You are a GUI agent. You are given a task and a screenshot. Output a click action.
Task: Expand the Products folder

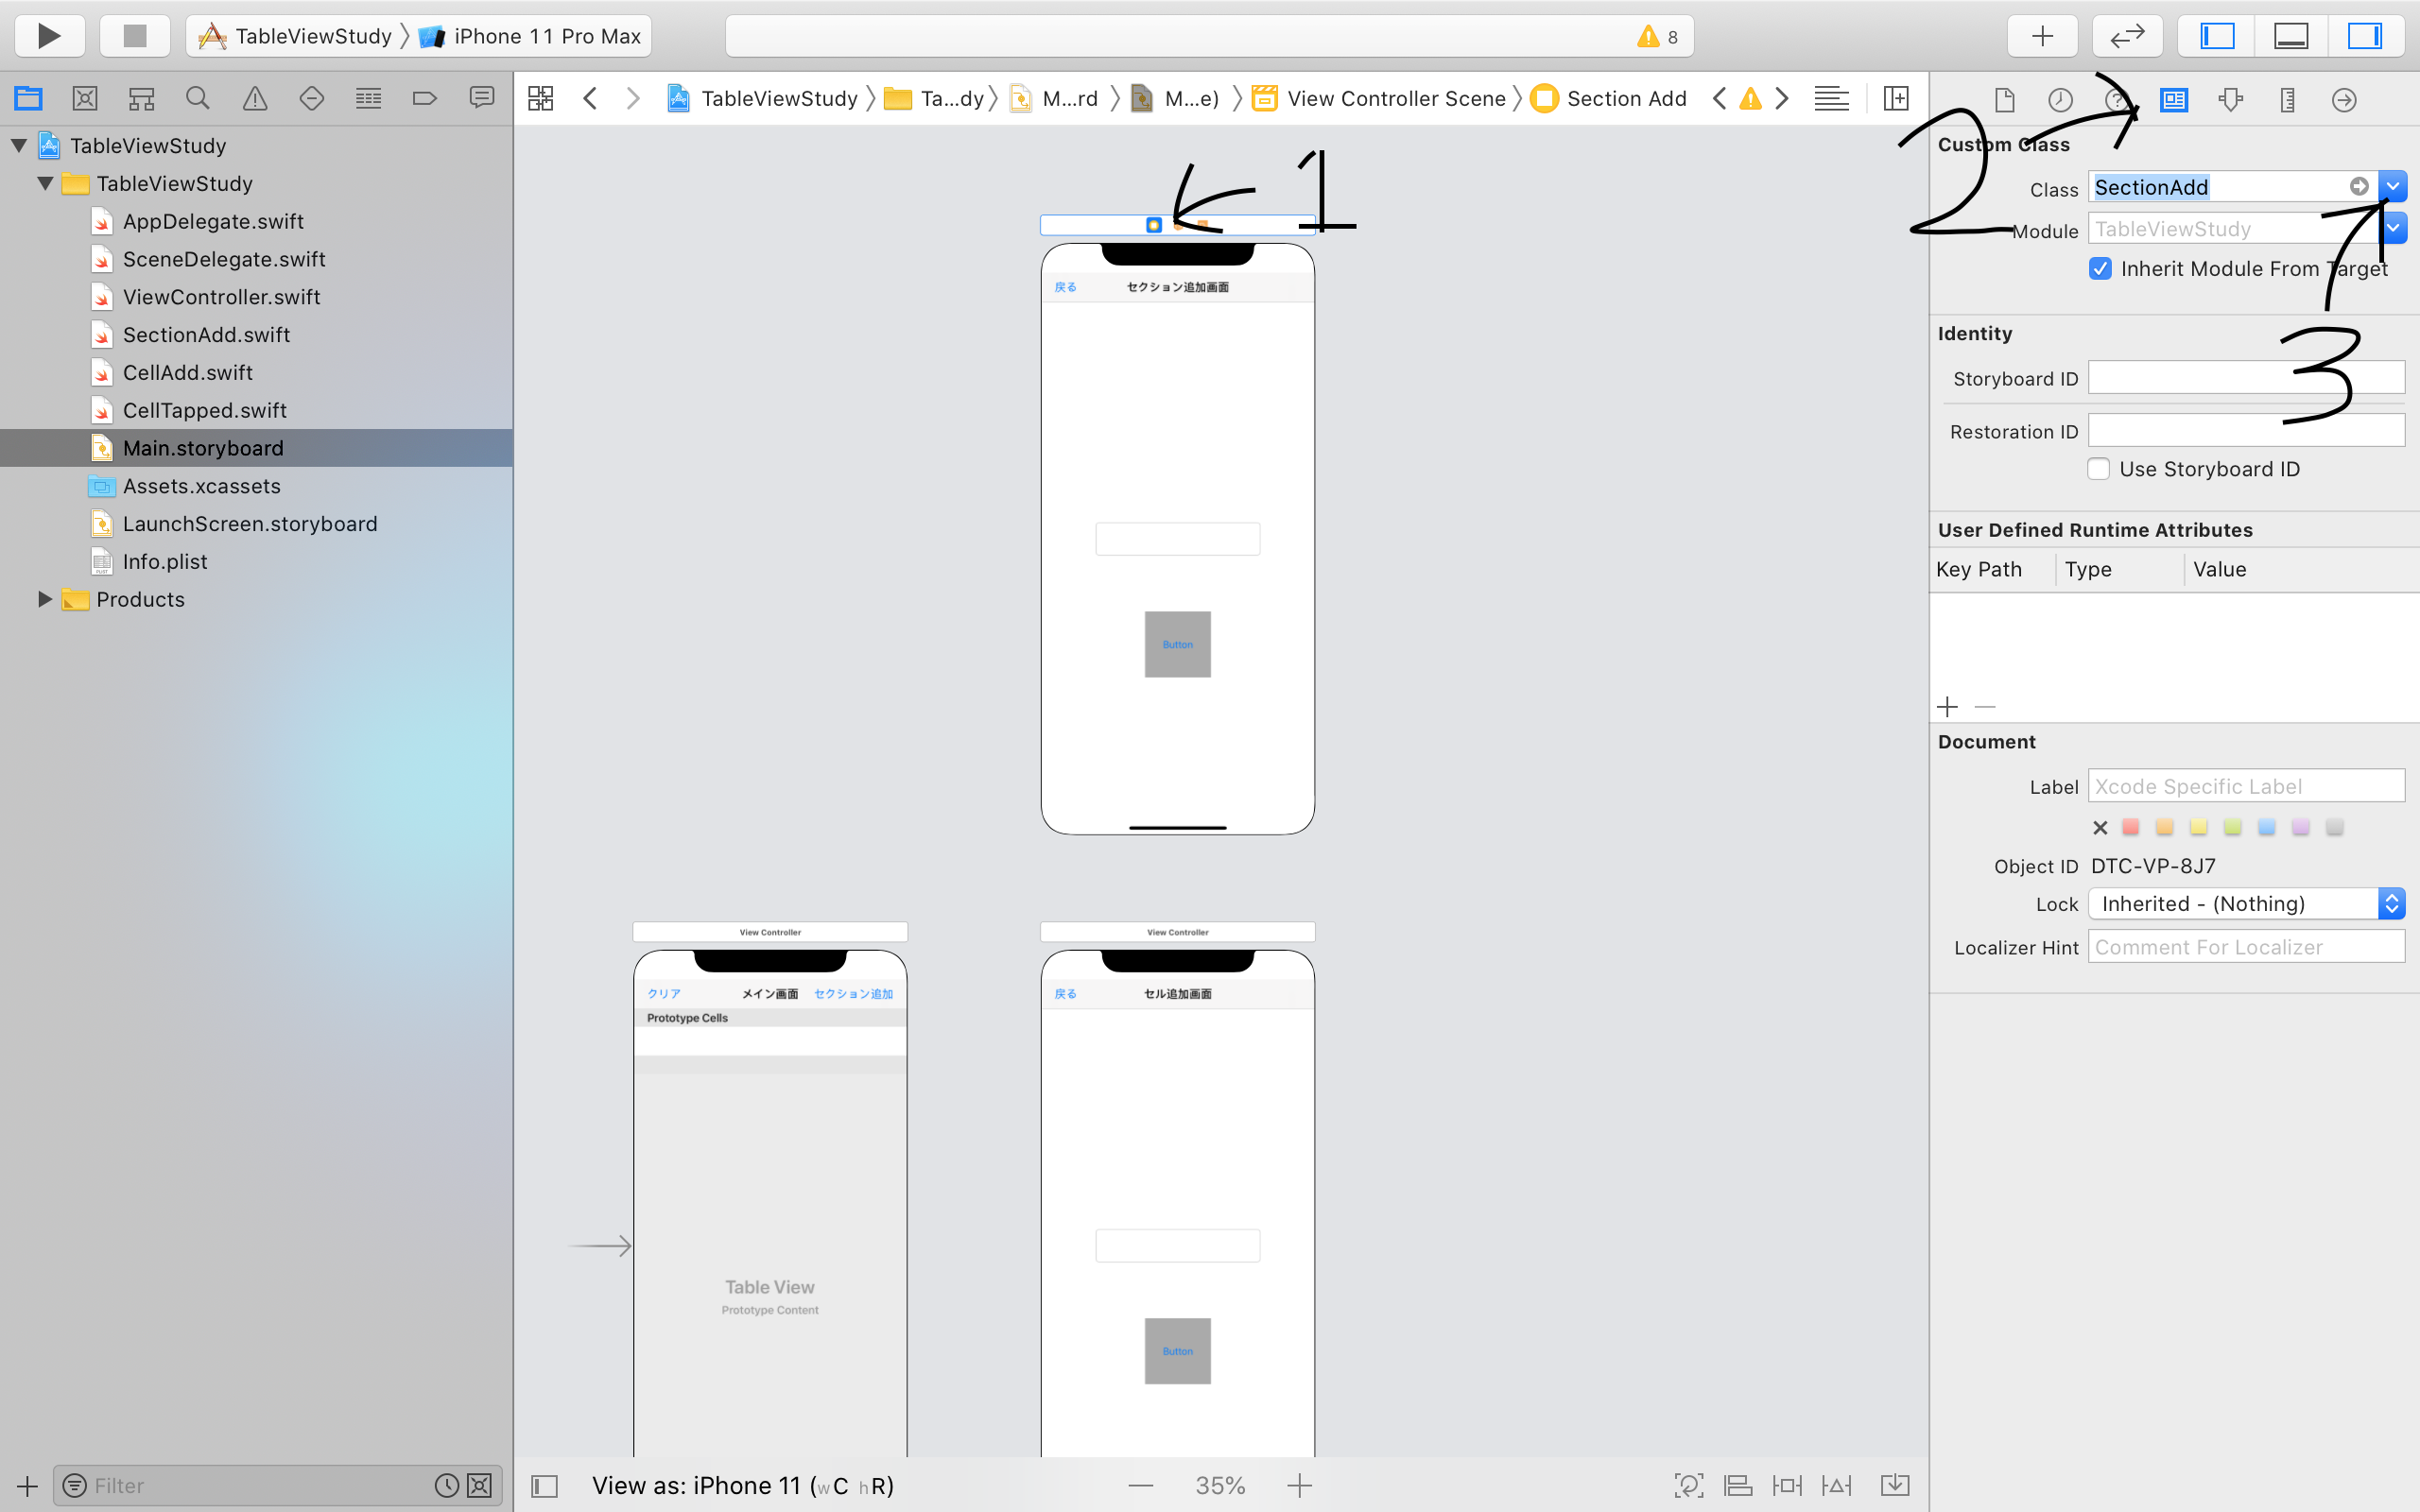(x=44, y=599)
